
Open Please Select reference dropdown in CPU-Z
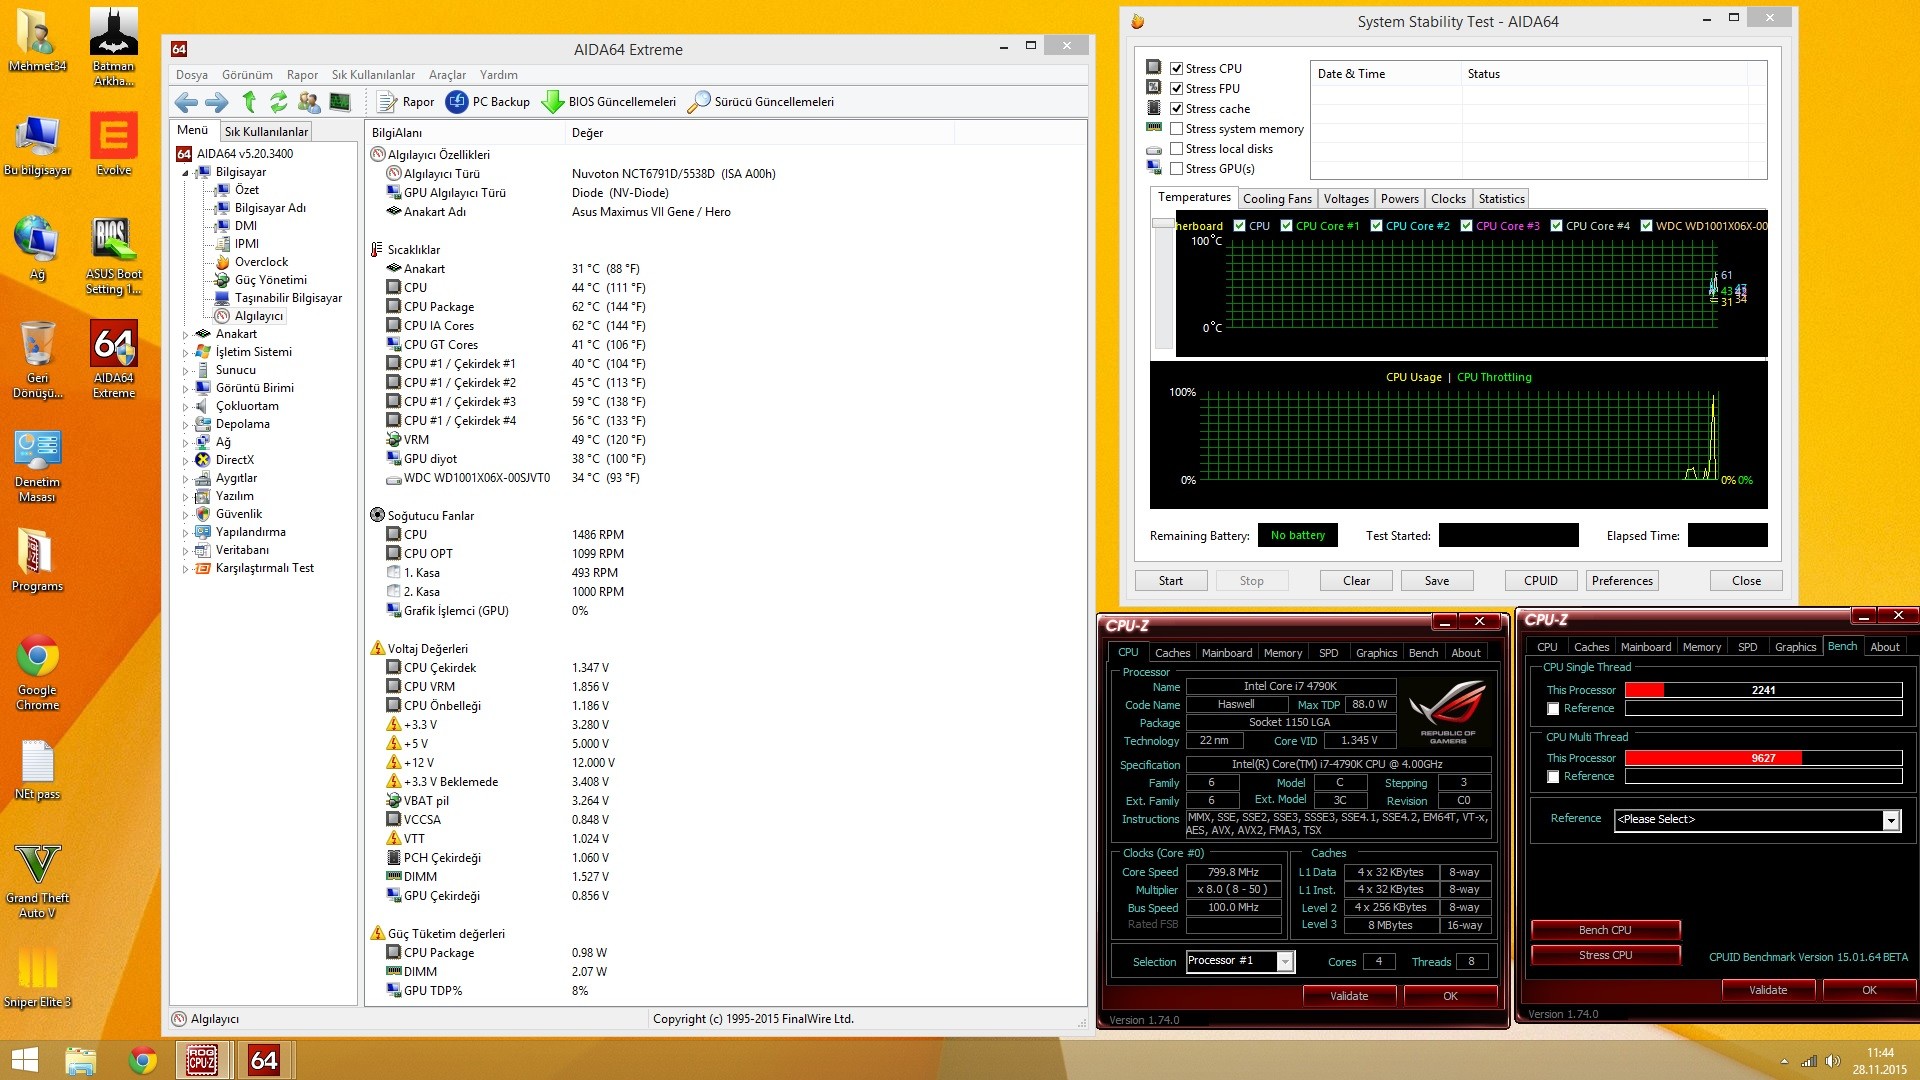coord(1891,820)
